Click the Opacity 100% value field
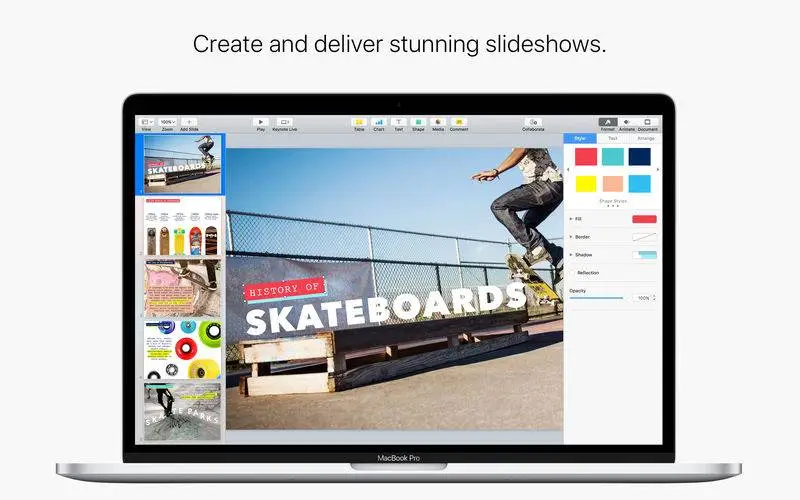The width and height of the screenshot is (800, 500). point(642,297)
